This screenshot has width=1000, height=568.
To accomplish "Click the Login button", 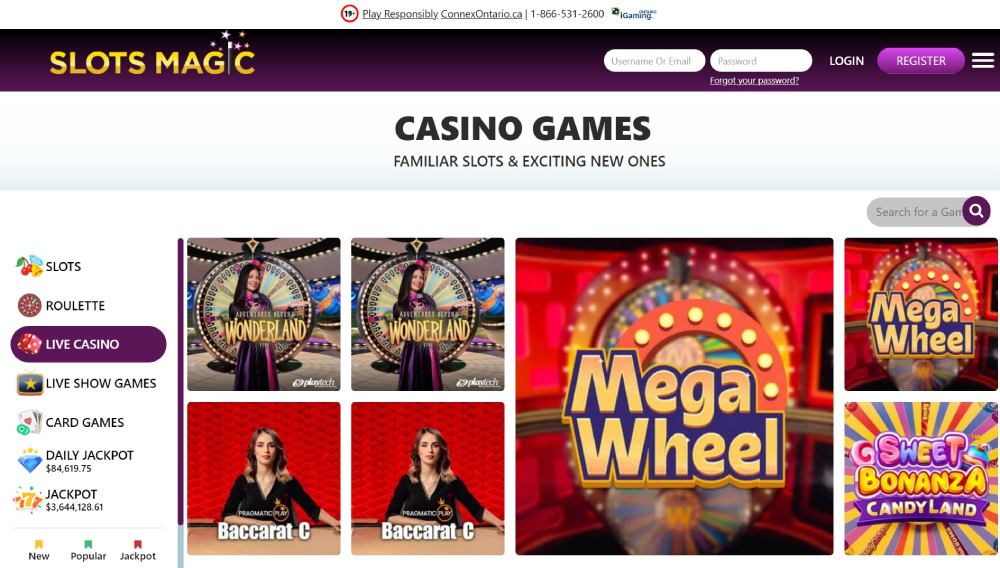I will [x=846, y=61].
